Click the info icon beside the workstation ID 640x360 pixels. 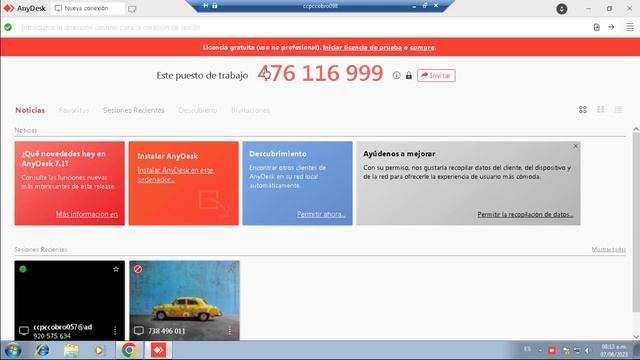(396, 76)
